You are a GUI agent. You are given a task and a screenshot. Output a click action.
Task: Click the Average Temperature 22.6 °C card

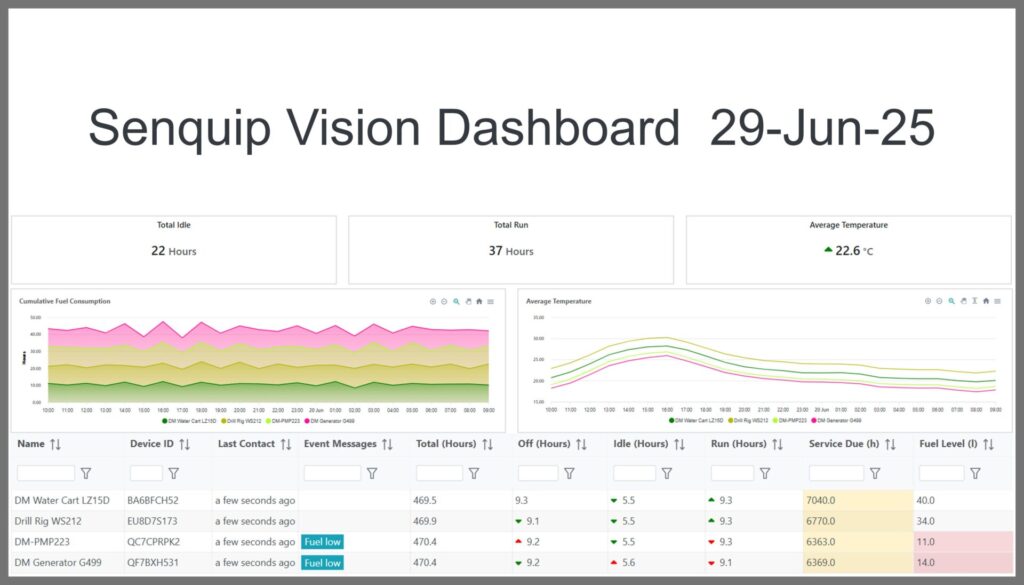point(848,250)
